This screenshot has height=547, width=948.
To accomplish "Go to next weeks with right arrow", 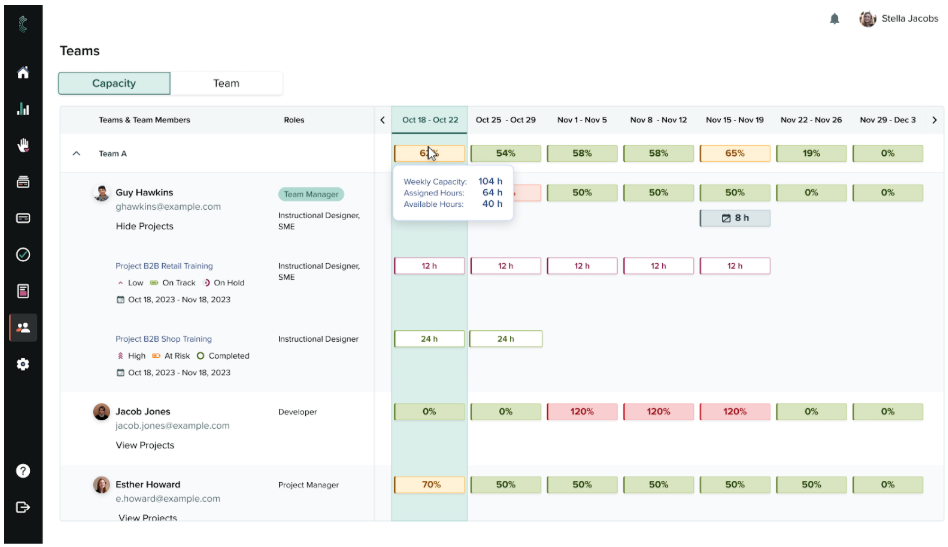I will point(935,120).
